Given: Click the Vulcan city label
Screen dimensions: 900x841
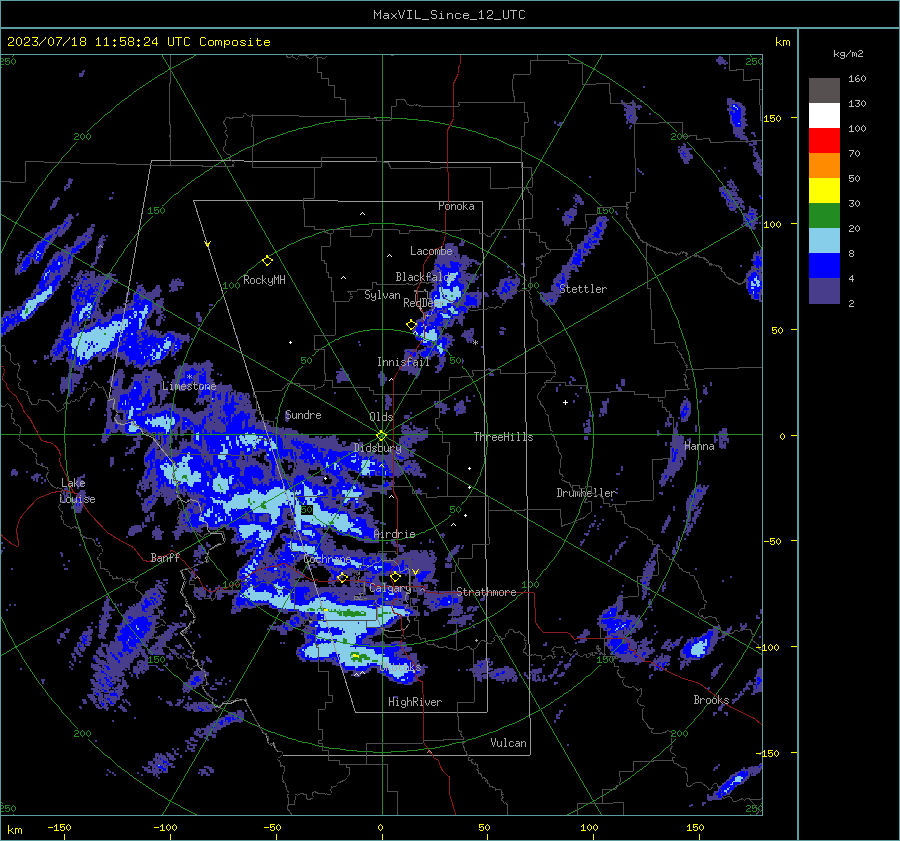Looking at the screenshot, I should point(509,743).
